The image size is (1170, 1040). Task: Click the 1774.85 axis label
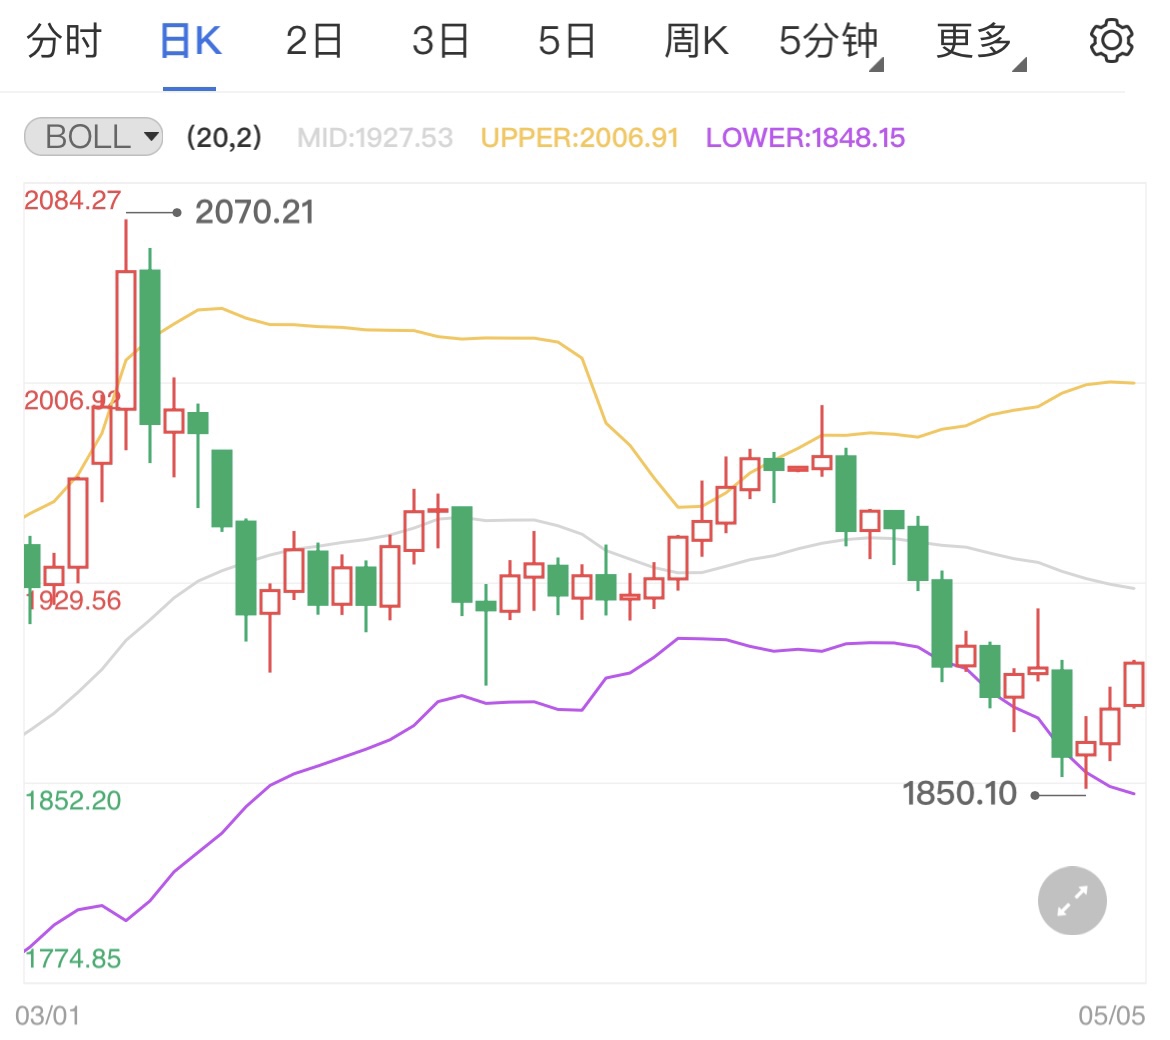pos(72,959)
